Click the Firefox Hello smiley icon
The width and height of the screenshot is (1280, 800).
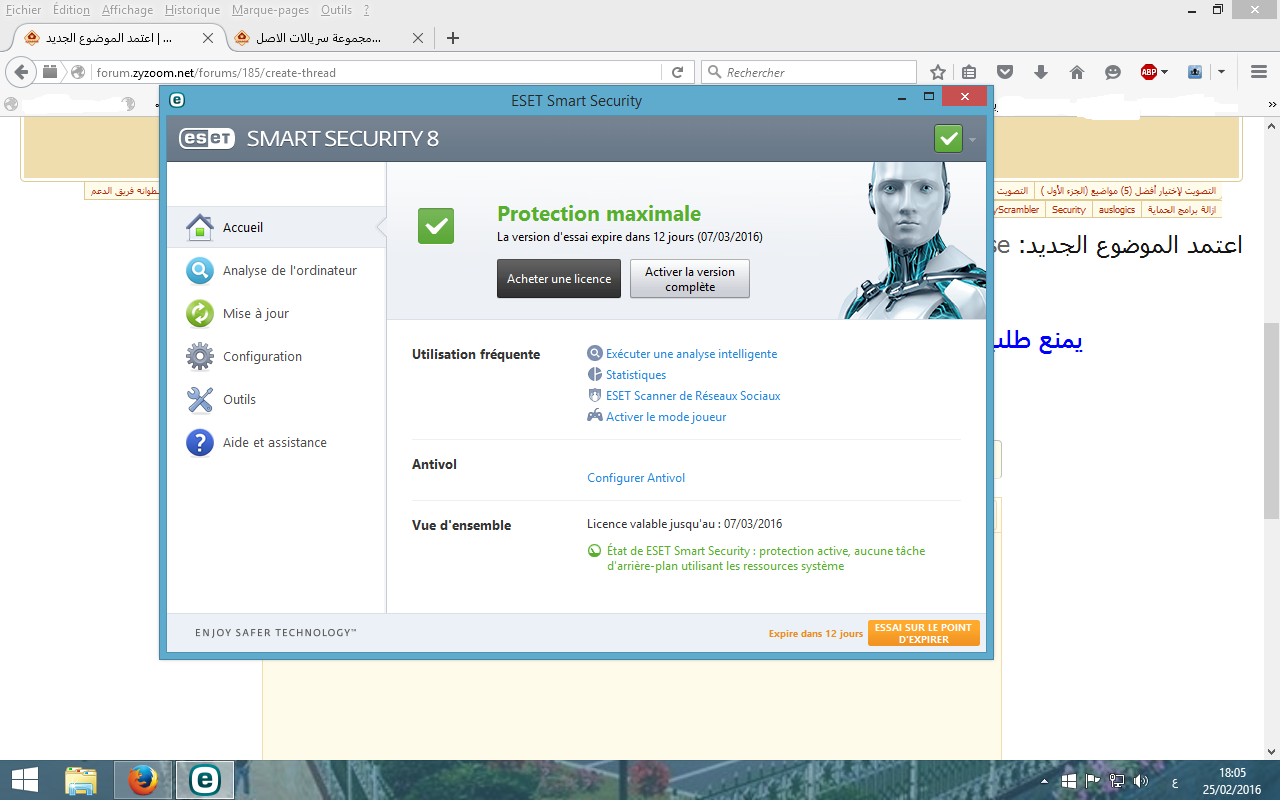pyautogui.click(x=1113, y=72)
